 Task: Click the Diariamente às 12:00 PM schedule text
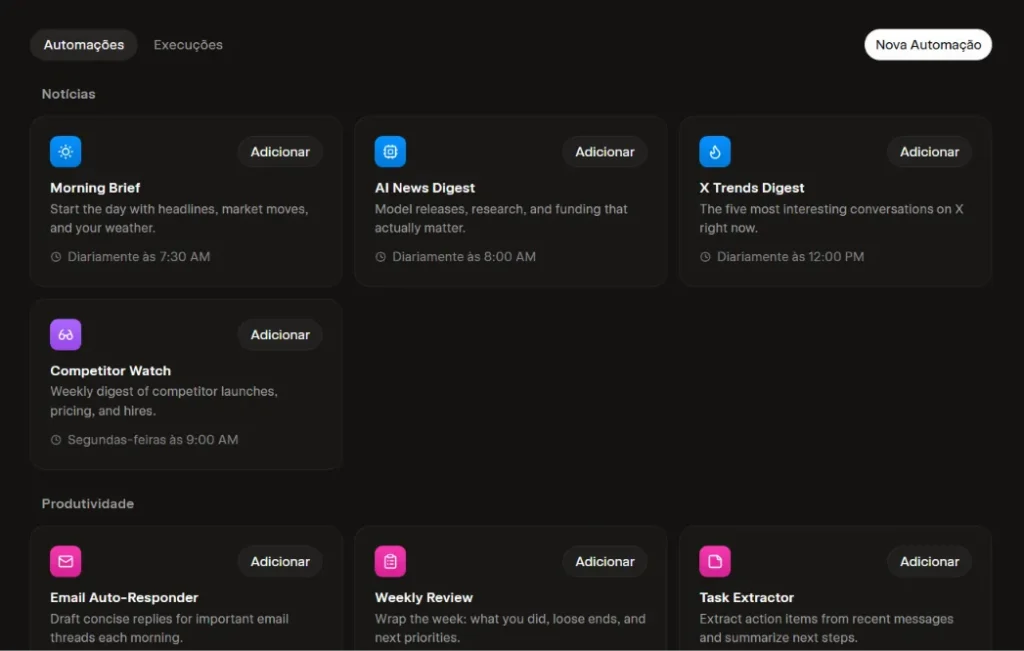[x=790, y=257]
